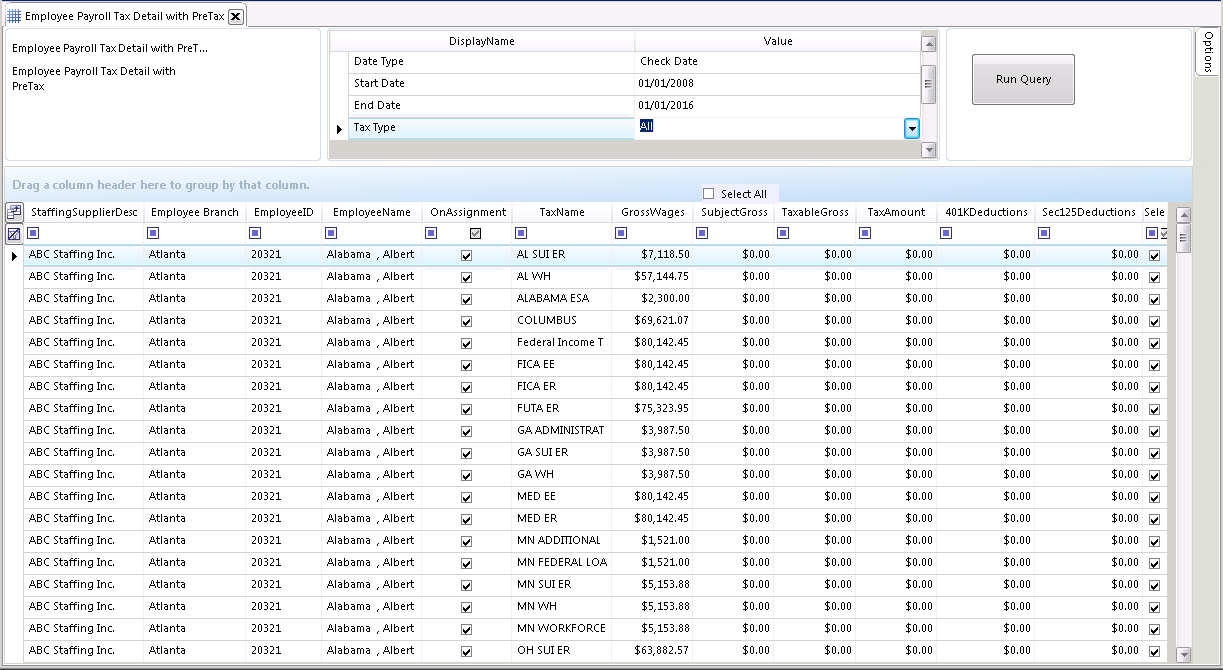Image resolution: width=1223 pixels, height=670 pixels.
Task: Select the Federal Income T tax name cell
Action: point(562,343)
